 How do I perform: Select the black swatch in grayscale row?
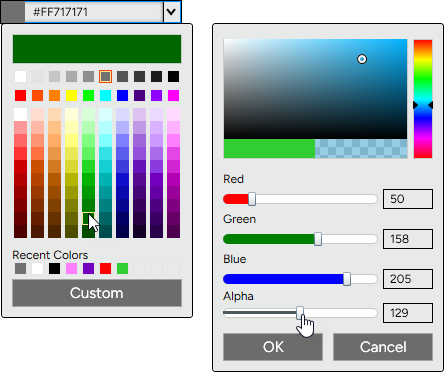[x=173, y=77]
